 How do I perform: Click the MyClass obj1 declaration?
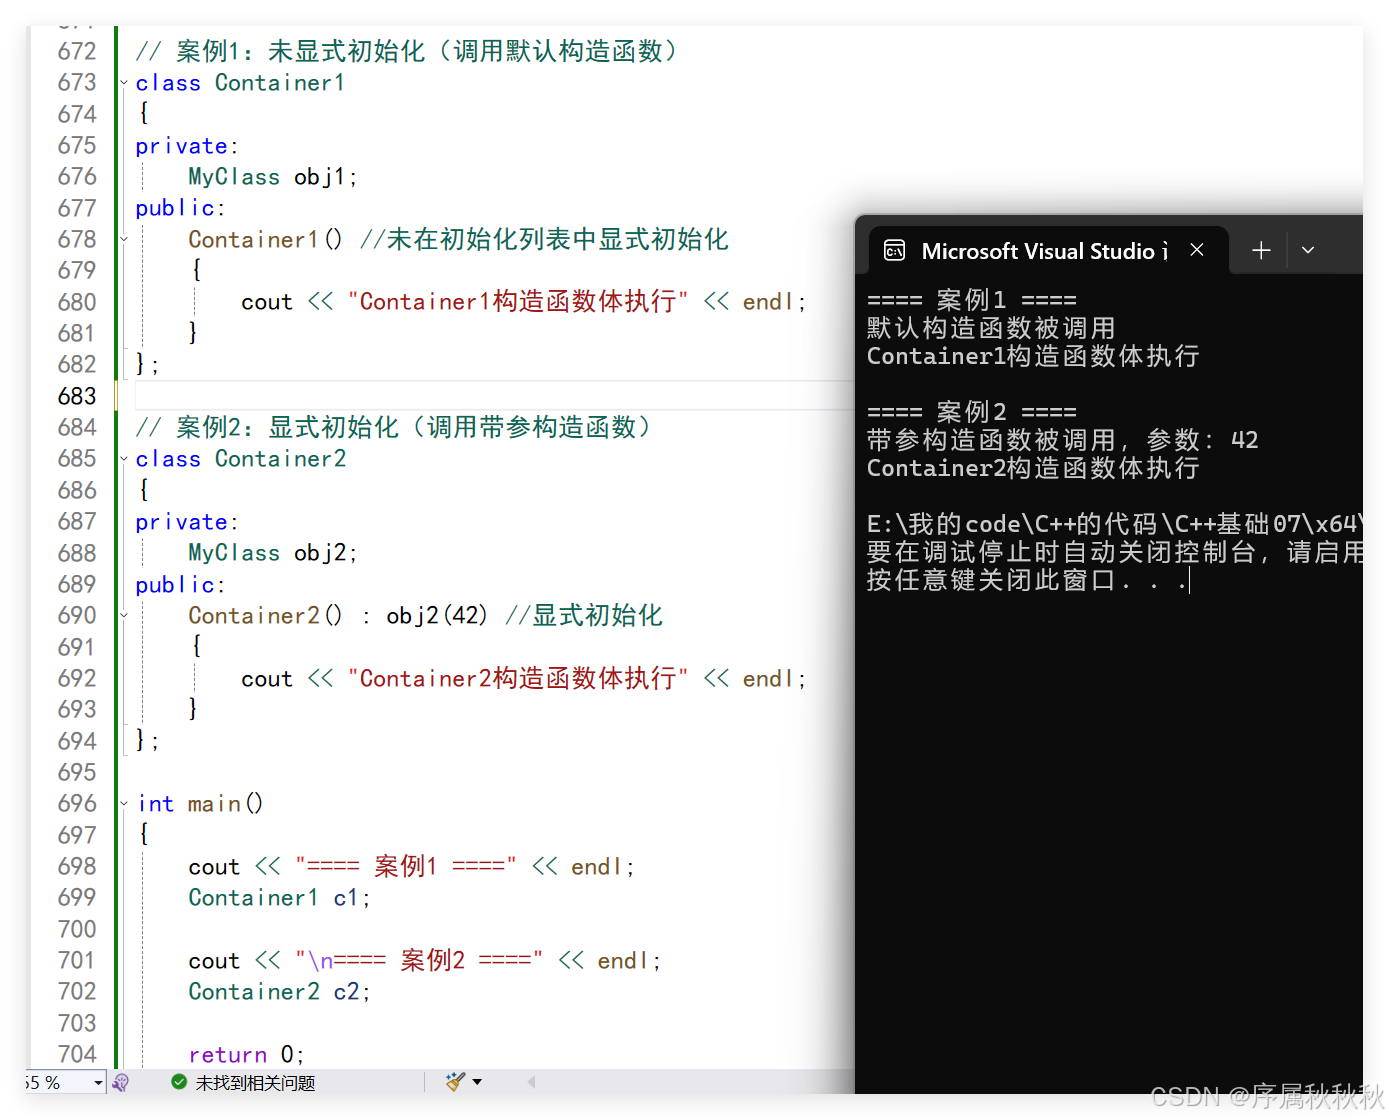pyautogui.click(x=272, y=177)
